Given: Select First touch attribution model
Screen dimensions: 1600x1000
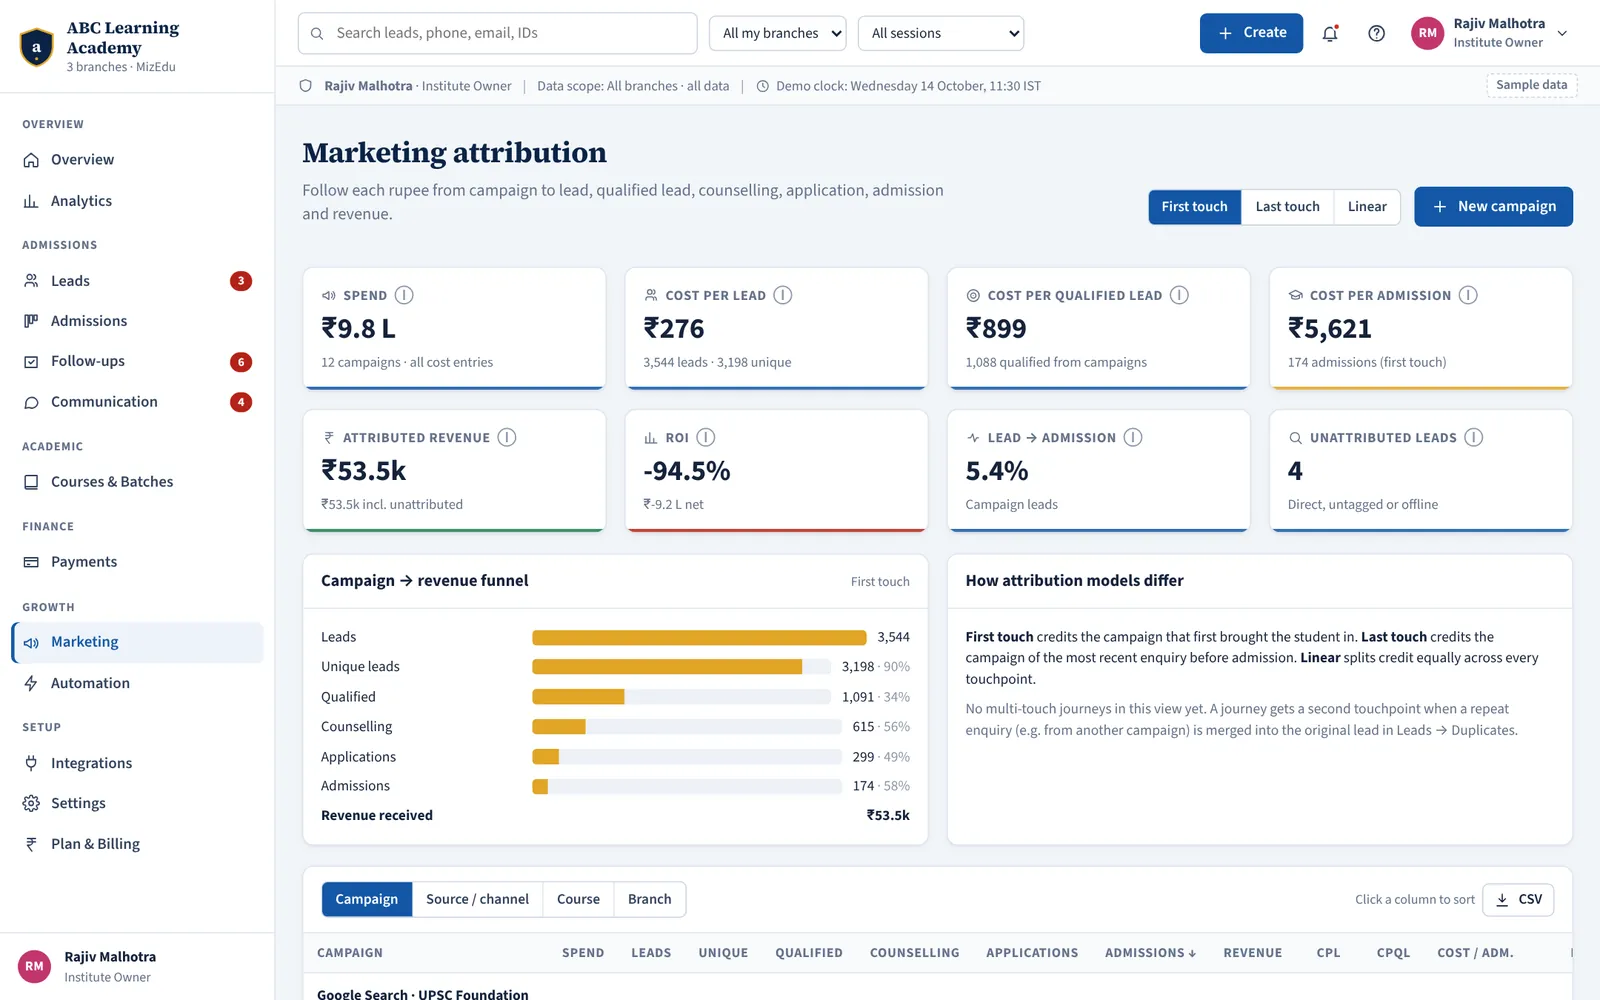Looking at the screenshot, I should pos(1194,207).
